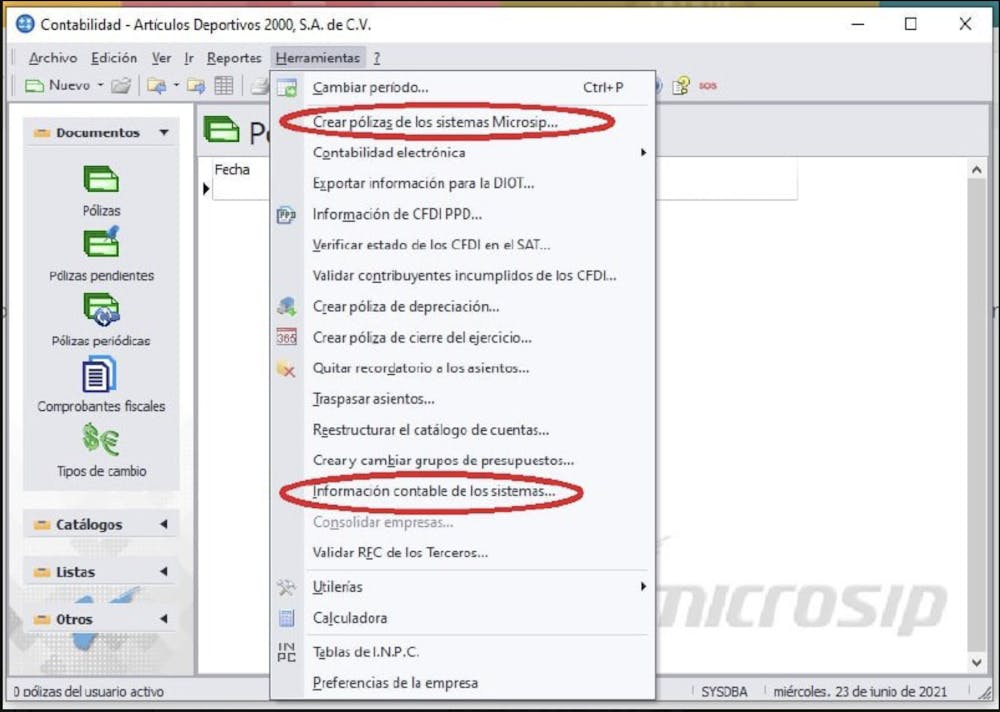Open Tipos de cambio in the sidebar

[101, 450]
